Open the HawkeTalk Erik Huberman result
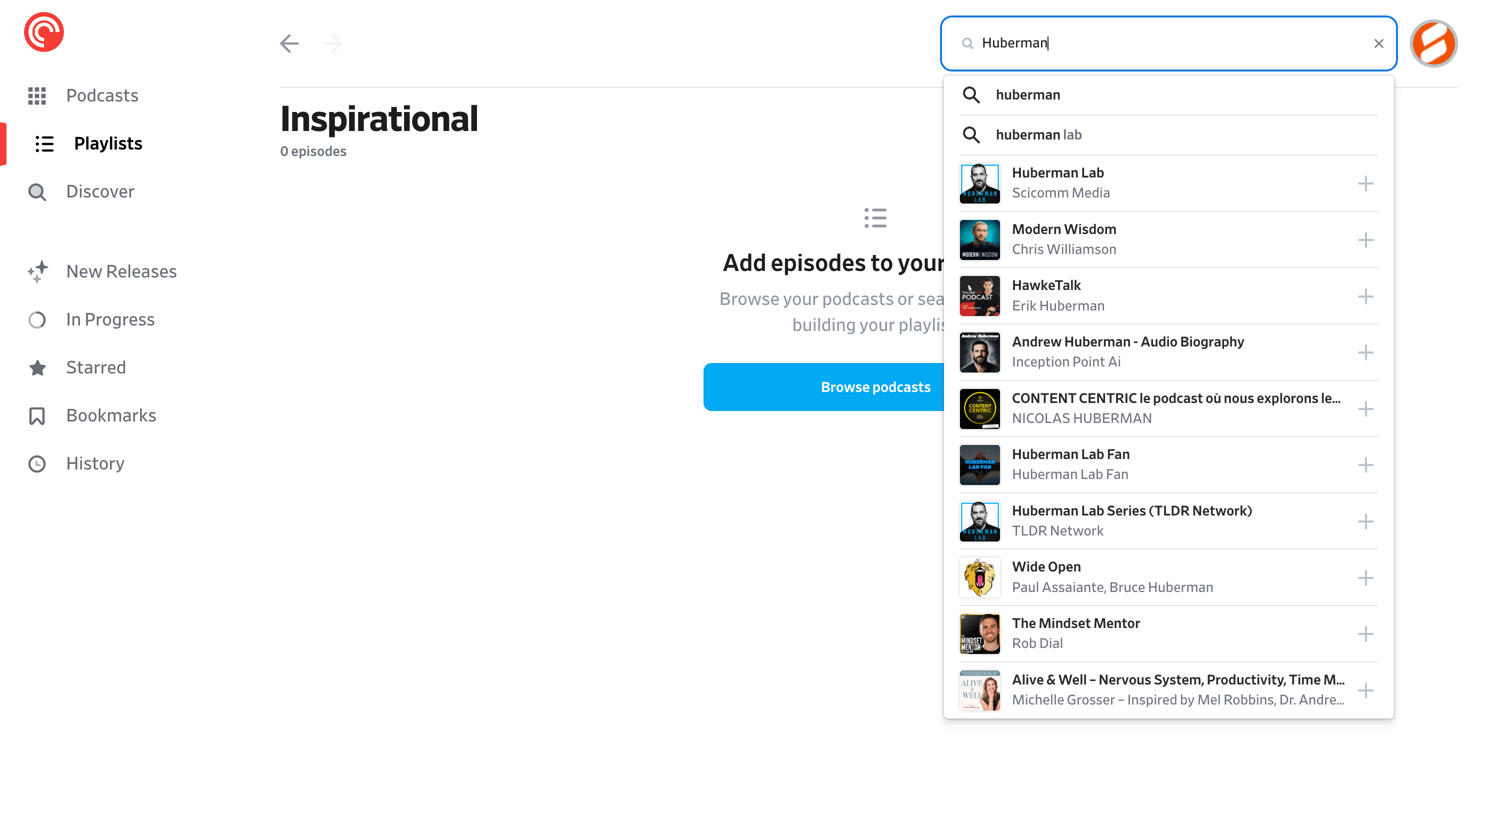The image size is (1512, 814). (1168, 297)
